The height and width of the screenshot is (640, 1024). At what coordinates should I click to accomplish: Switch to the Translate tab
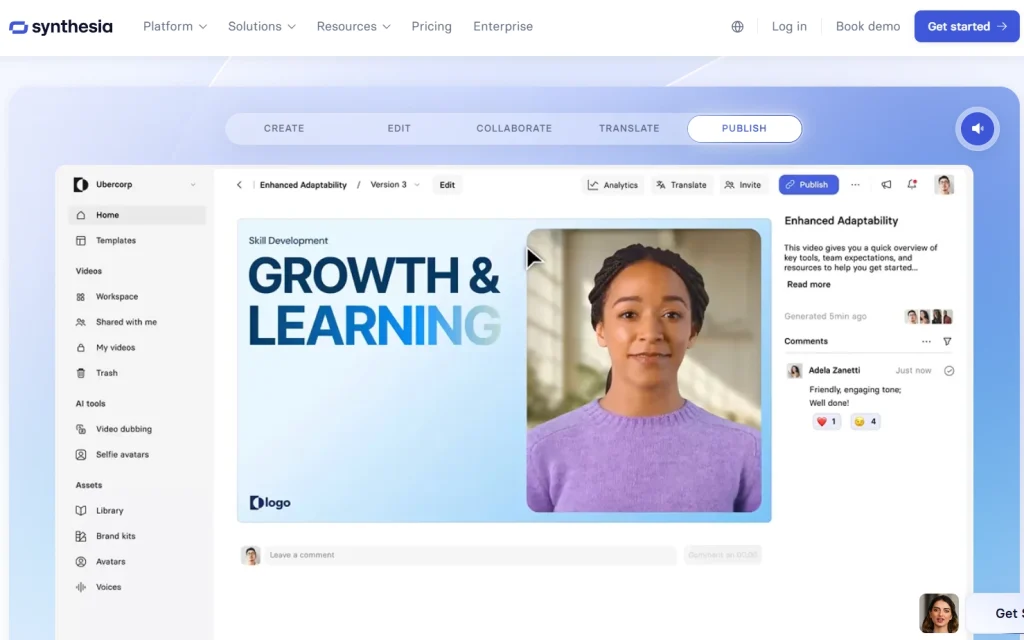[629, 129]
